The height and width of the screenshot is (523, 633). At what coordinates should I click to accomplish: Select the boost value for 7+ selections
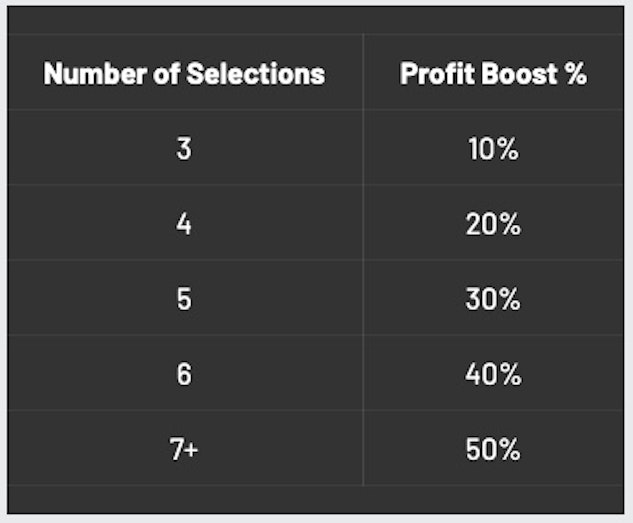pos(493,450)
